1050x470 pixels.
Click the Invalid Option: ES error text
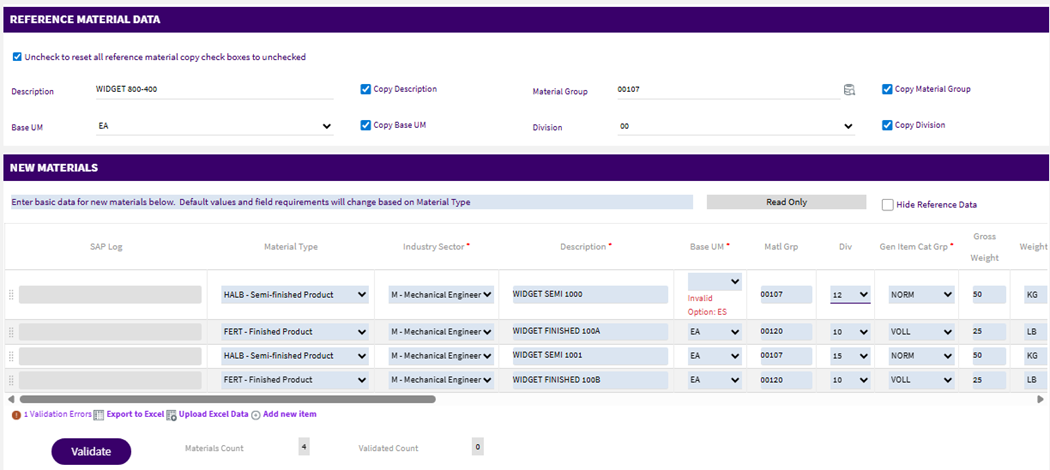[707, 305]
